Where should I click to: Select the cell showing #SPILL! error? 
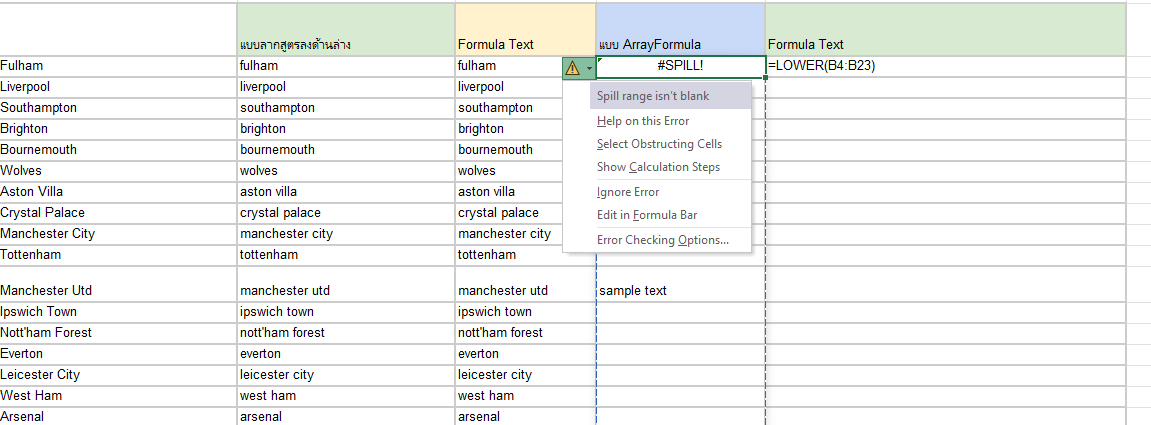(x=680, y=66)
